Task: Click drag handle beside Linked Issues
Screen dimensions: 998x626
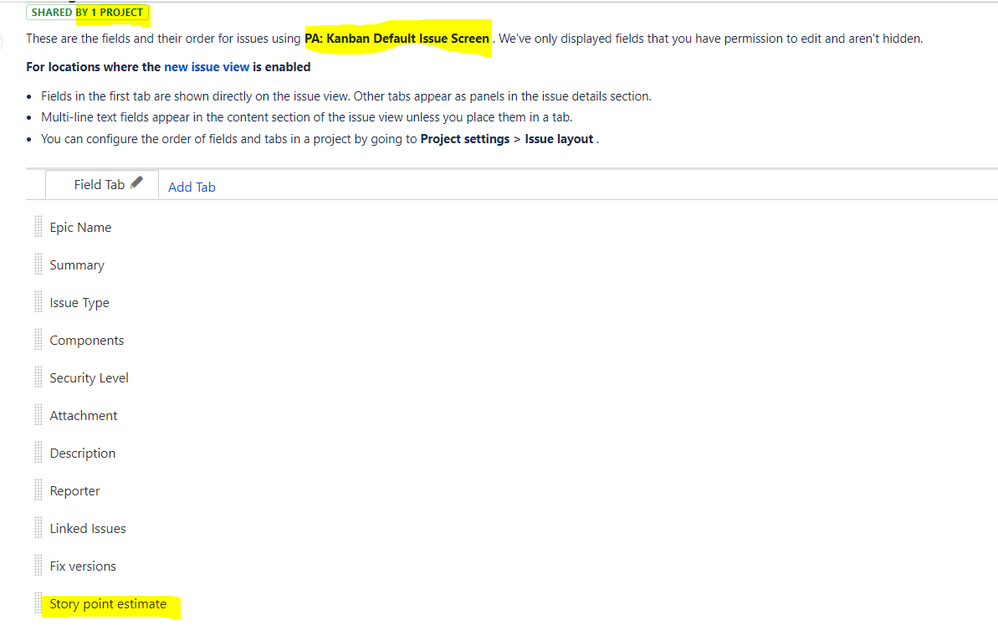Action: [x=38, y=528]
